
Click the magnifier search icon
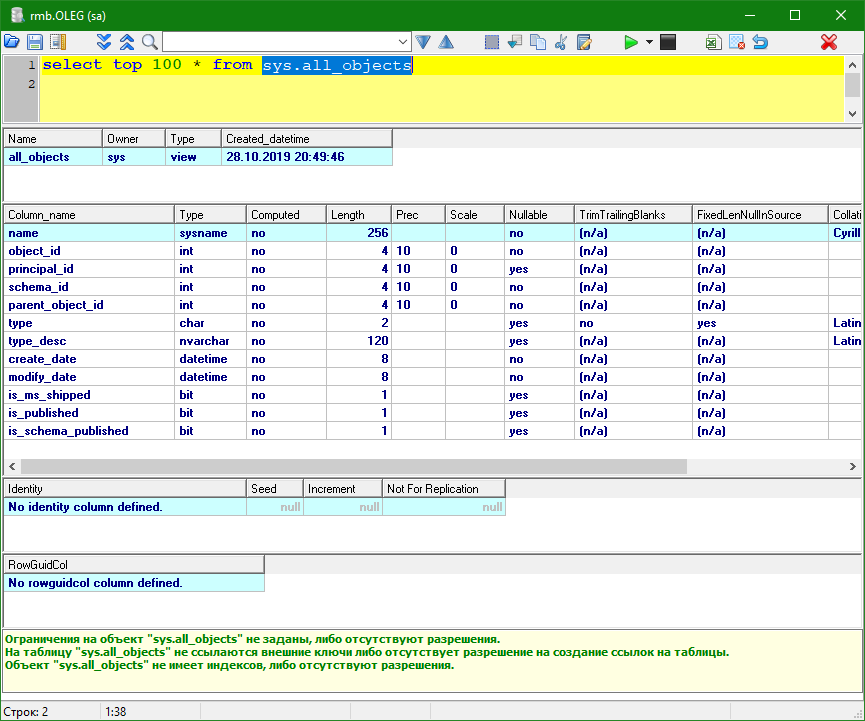(x=149, y=42)
